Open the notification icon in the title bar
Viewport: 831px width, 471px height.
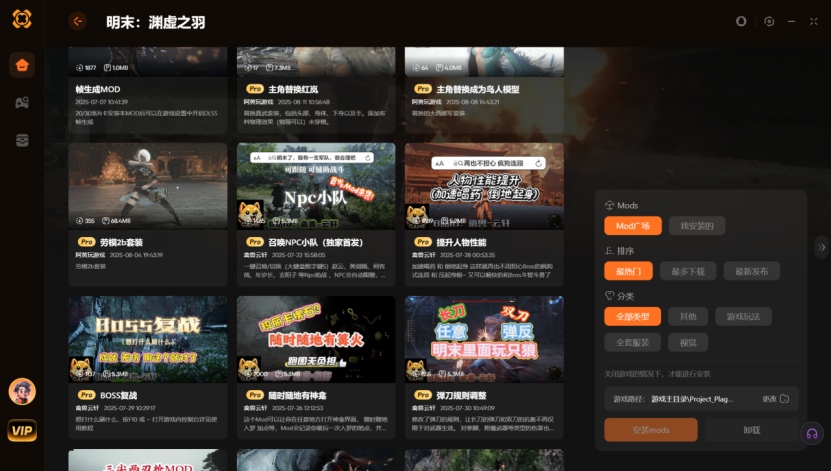pos(741,21)
